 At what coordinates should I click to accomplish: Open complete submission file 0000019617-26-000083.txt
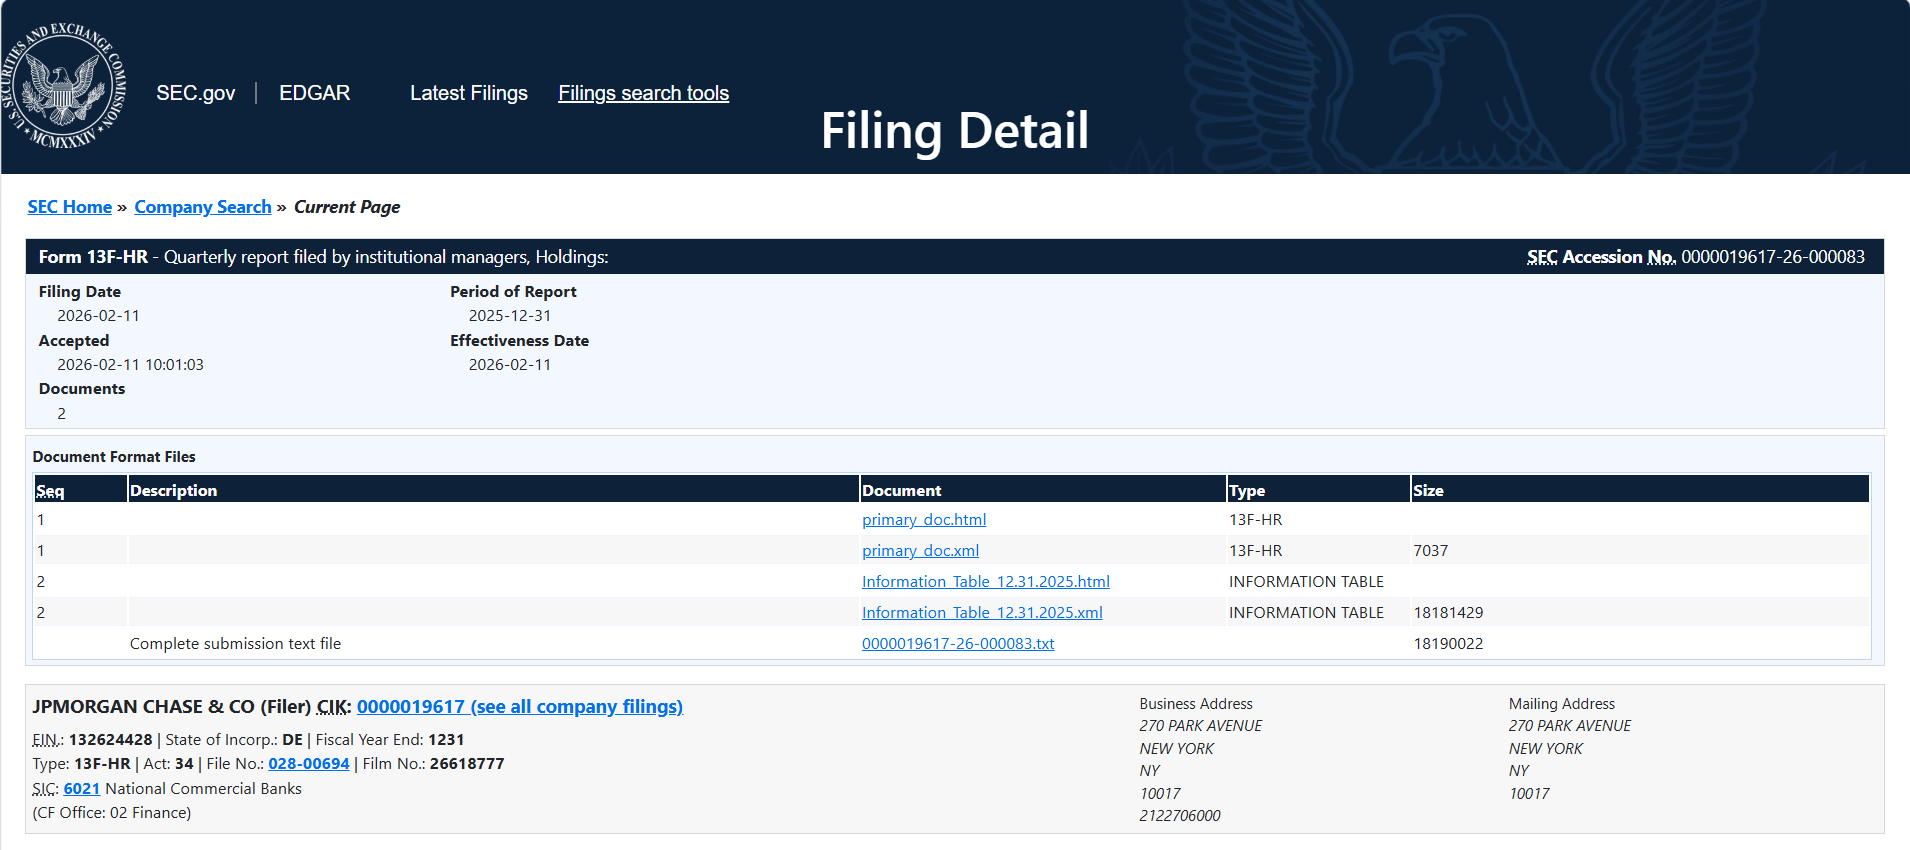click(958, 644)
